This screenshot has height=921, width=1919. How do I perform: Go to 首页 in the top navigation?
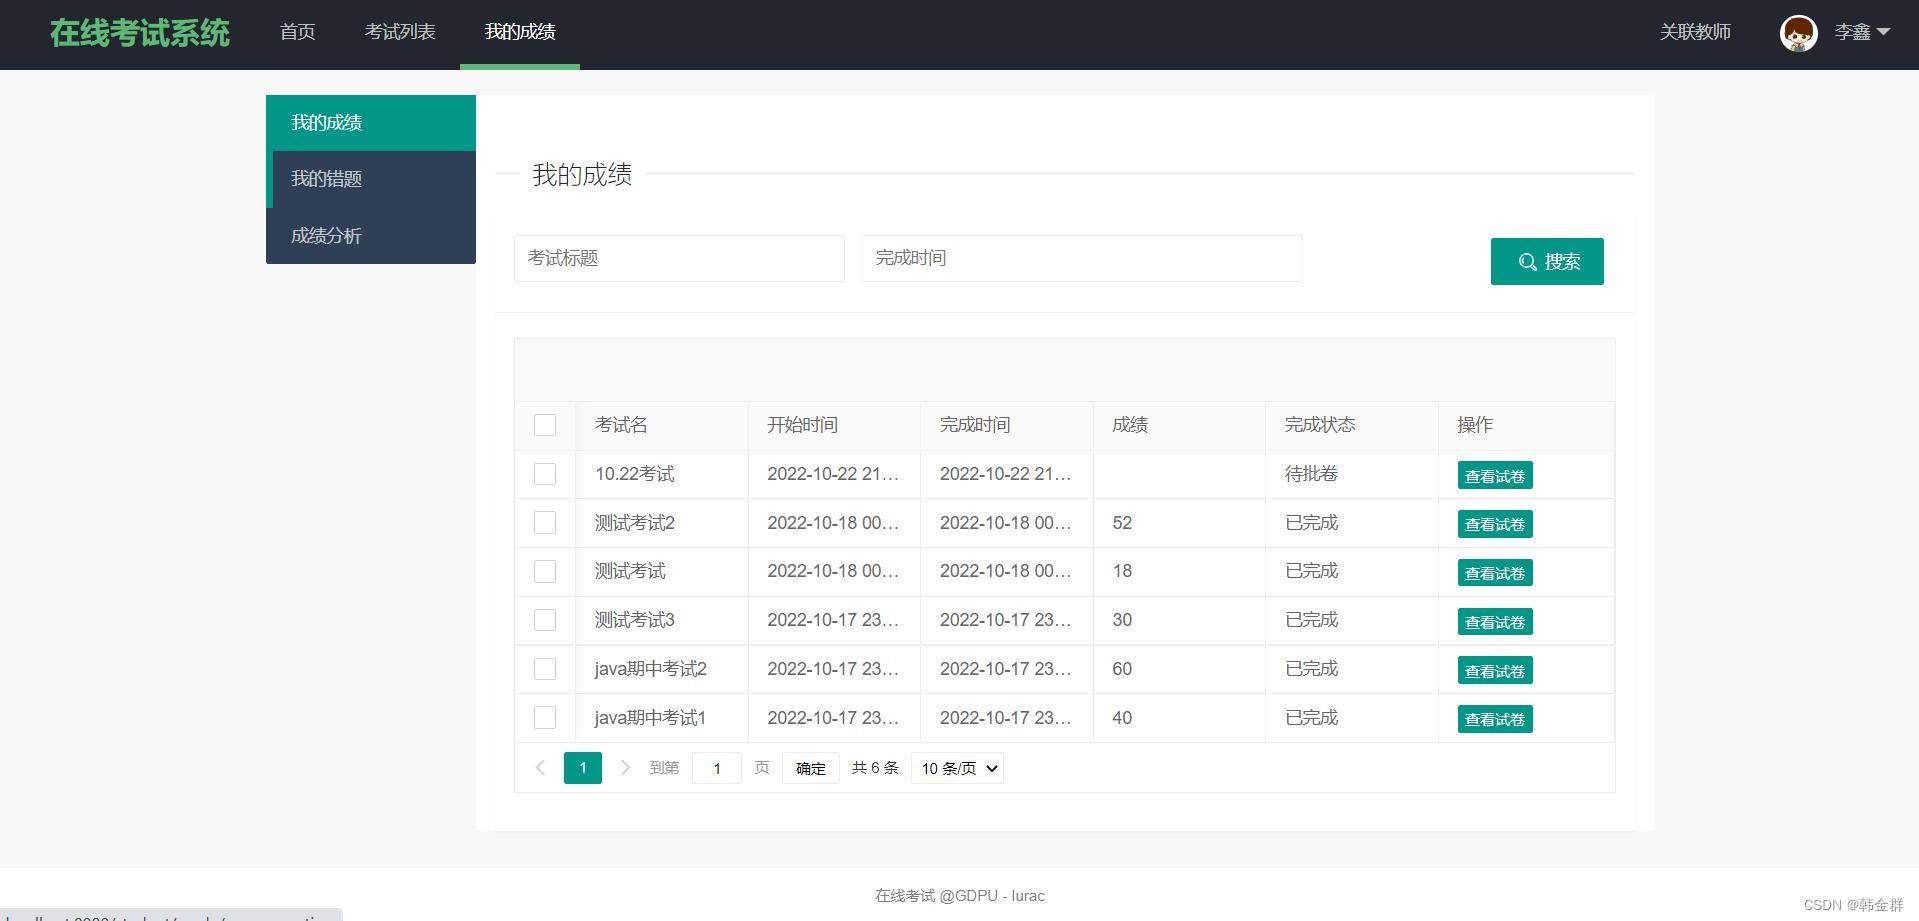pos(298,32)
